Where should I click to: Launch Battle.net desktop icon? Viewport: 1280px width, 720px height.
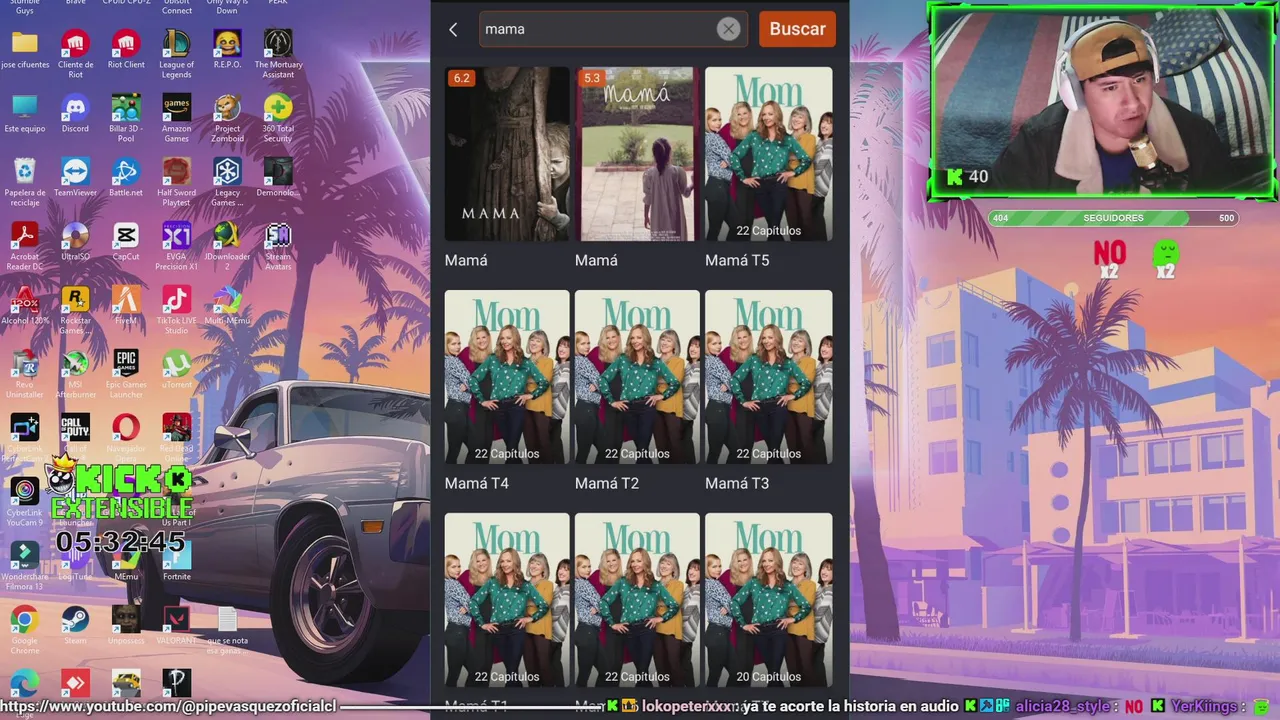pyautogui.click(x=126, y=177)
